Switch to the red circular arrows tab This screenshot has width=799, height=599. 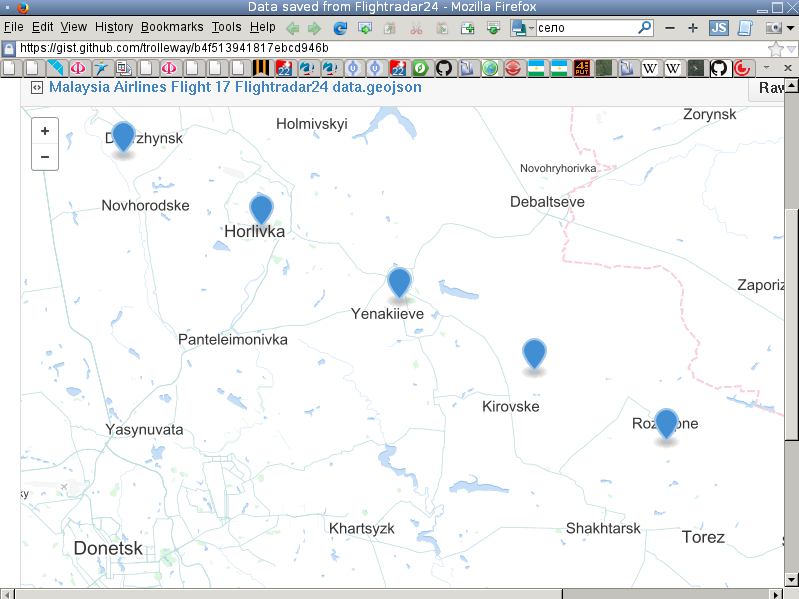pyautogui.click(x=513, y=68)
